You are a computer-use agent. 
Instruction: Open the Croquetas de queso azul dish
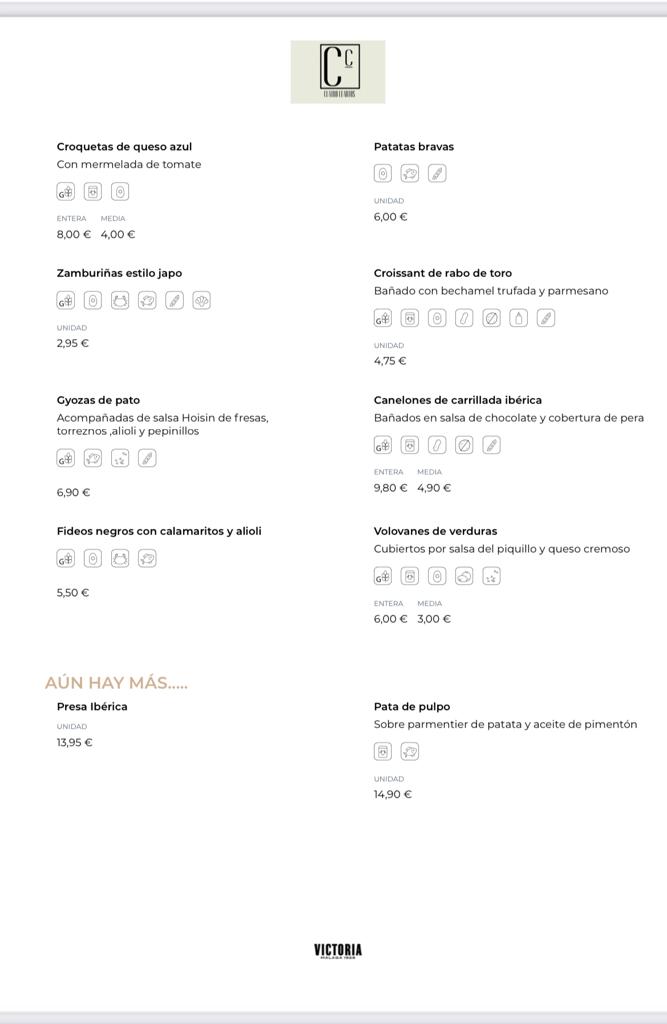click(124, 146)
